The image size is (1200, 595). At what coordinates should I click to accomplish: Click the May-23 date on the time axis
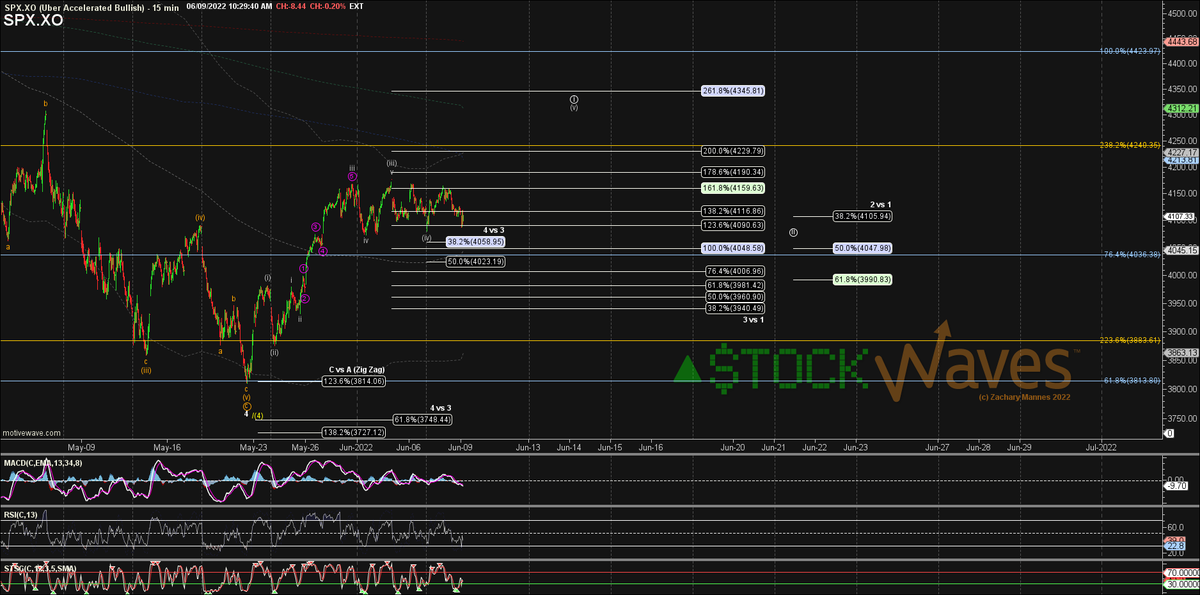[x=255, y=448]
